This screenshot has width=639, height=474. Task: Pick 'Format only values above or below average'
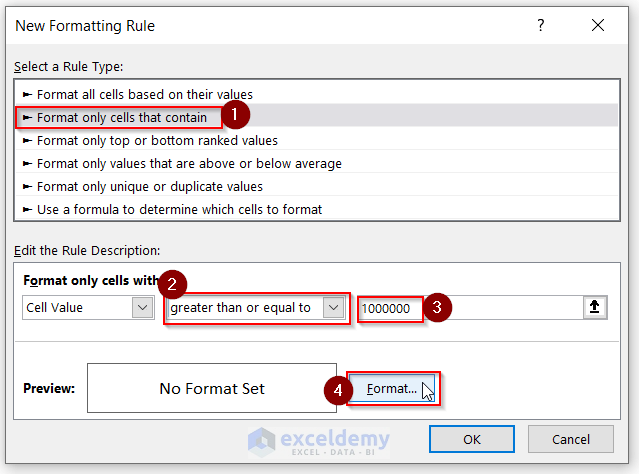[x=189, y=163]
